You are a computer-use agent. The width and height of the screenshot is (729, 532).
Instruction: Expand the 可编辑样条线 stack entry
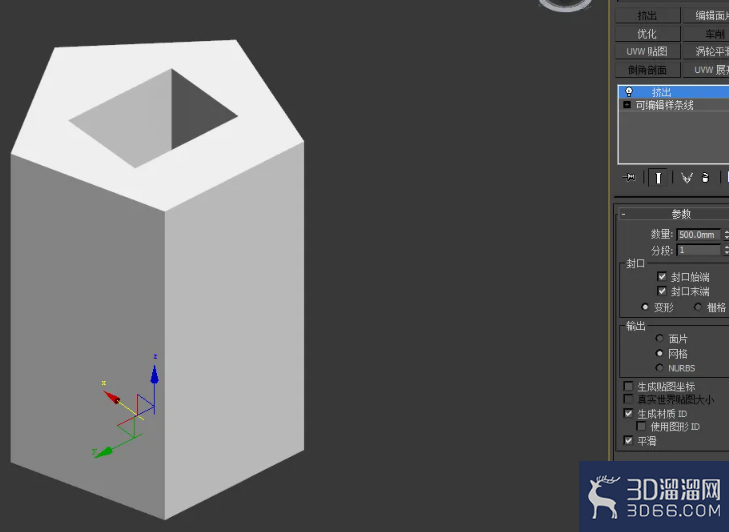pos(627,105)
